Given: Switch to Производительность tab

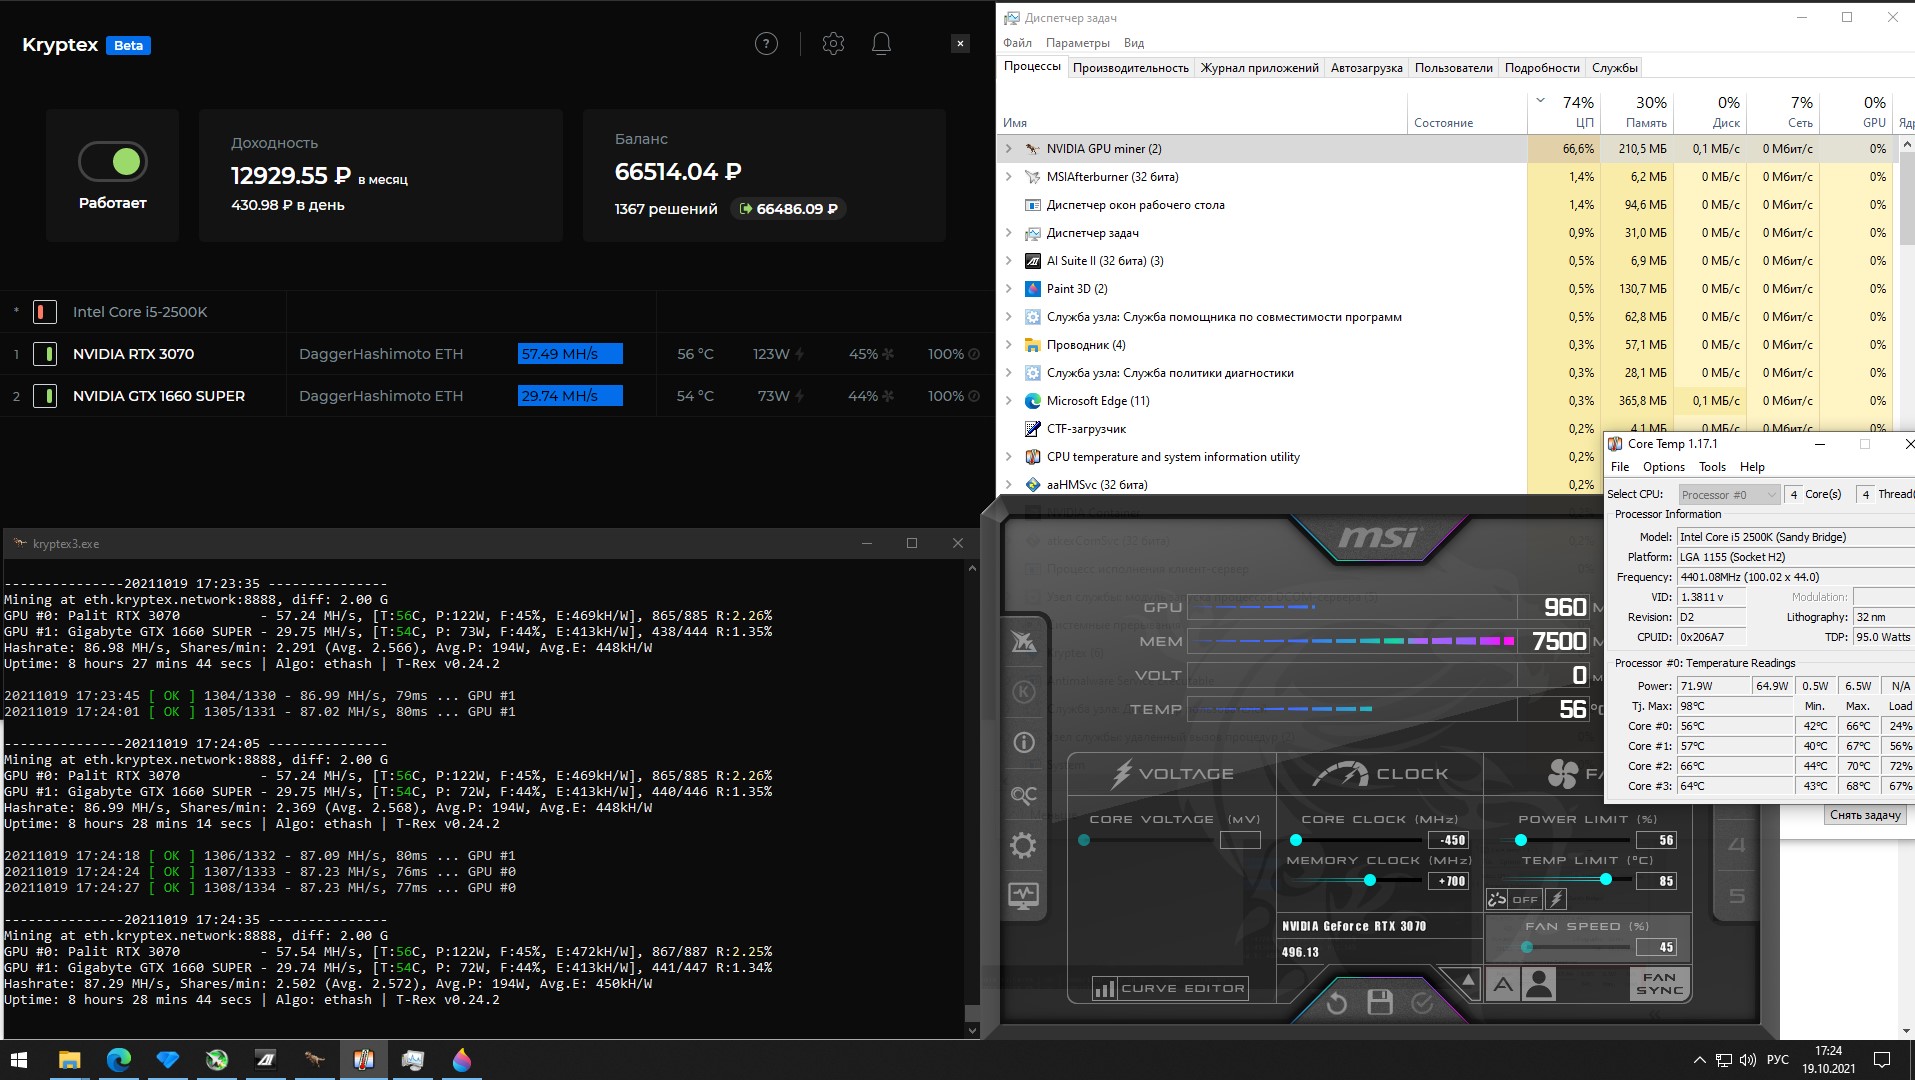Looking at the screenshot, I should 1130,68.
